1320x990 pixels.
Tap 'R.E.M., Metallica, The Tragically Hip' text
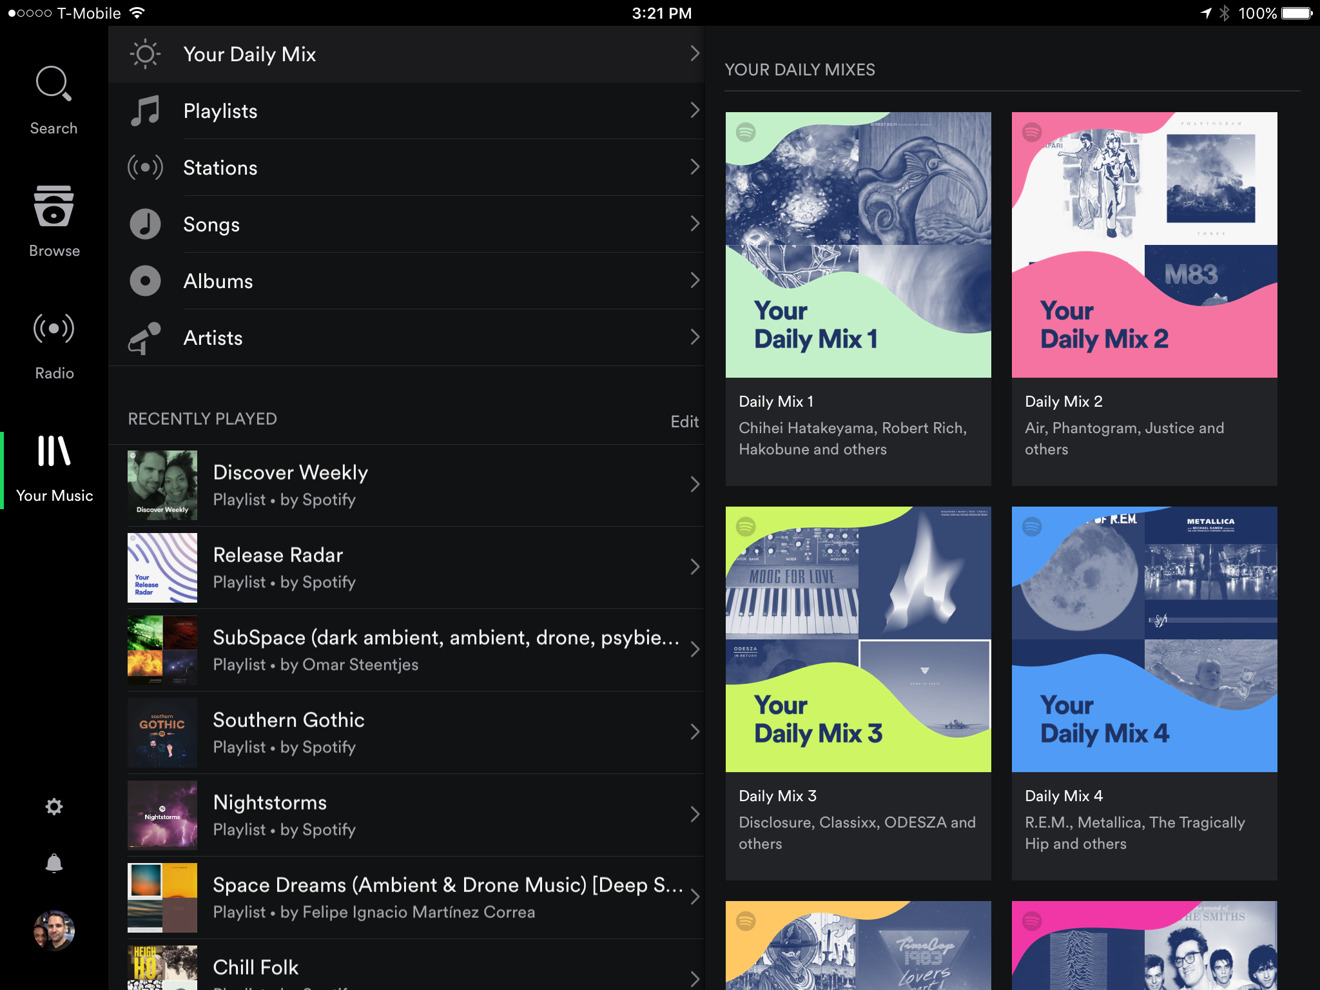[1135, 833]
